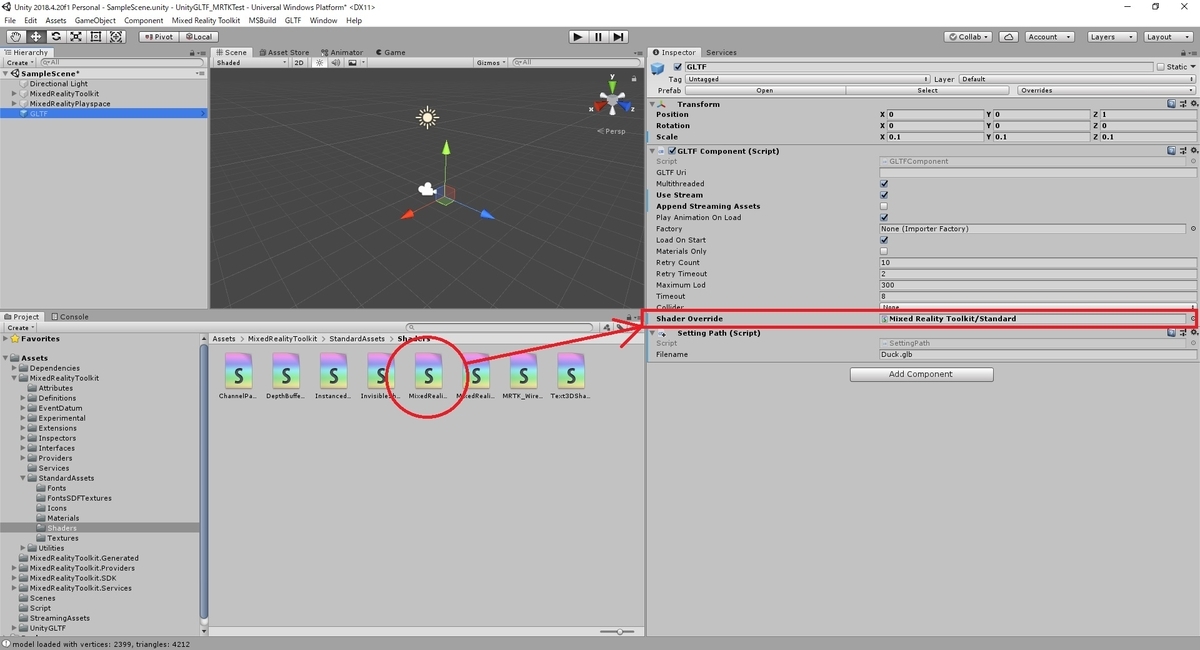
Task: Click the prefab Select button
Action: [928, 90]
